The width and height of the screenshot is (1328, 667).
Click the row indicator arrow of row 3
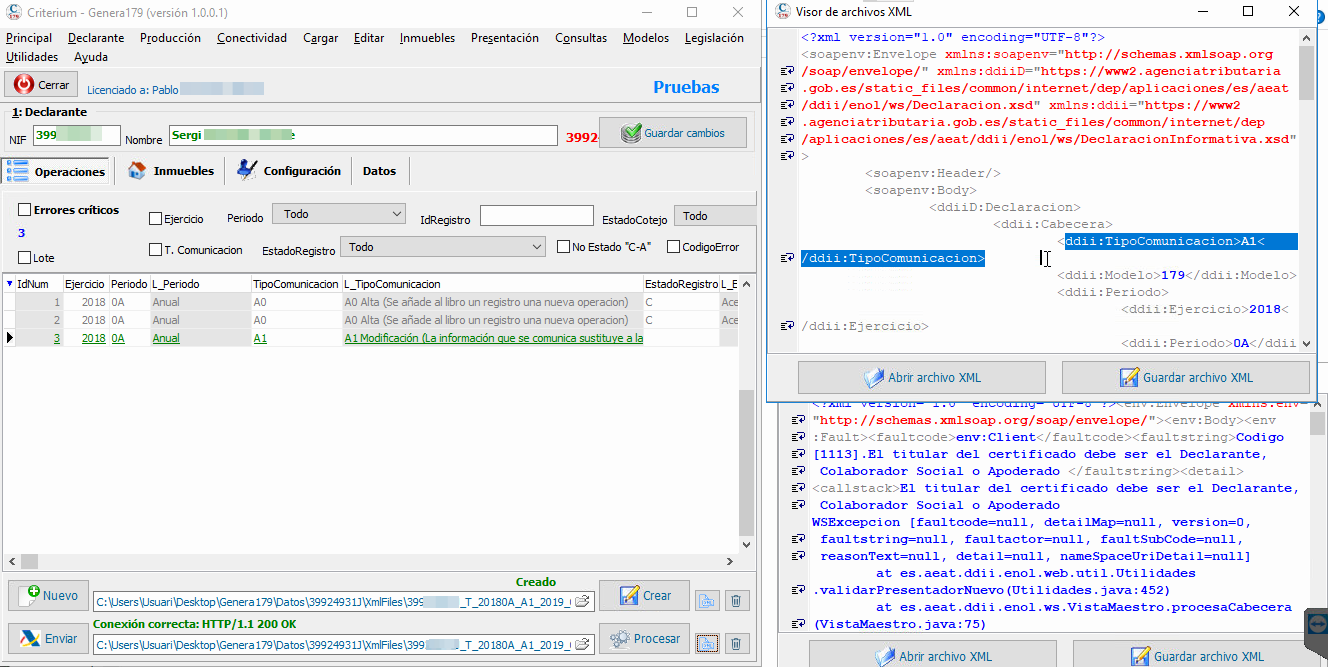coord(10,338)
